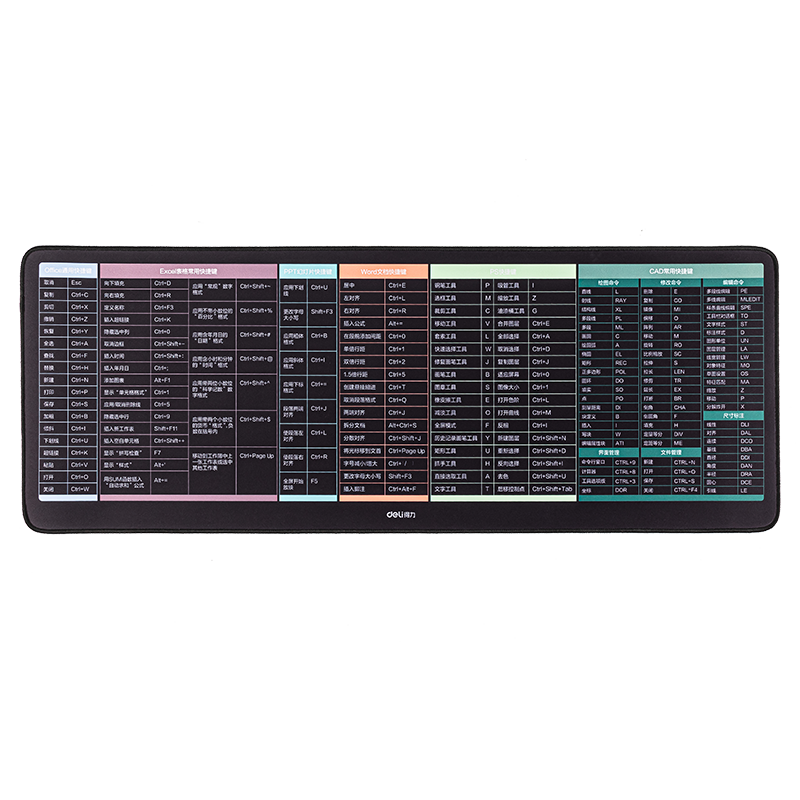Click the deli logo on the mat

coord(401,515)
